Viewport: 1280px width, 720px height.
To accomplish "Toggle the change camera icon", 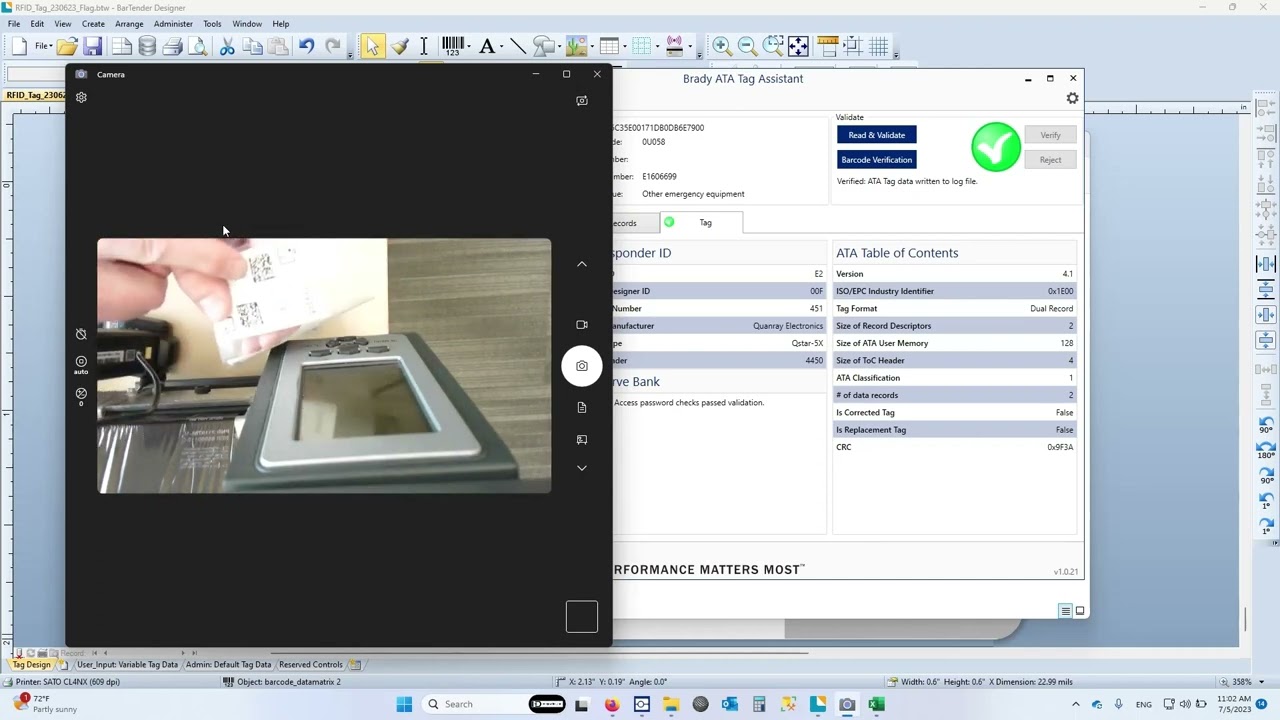I will click(582, 100).
